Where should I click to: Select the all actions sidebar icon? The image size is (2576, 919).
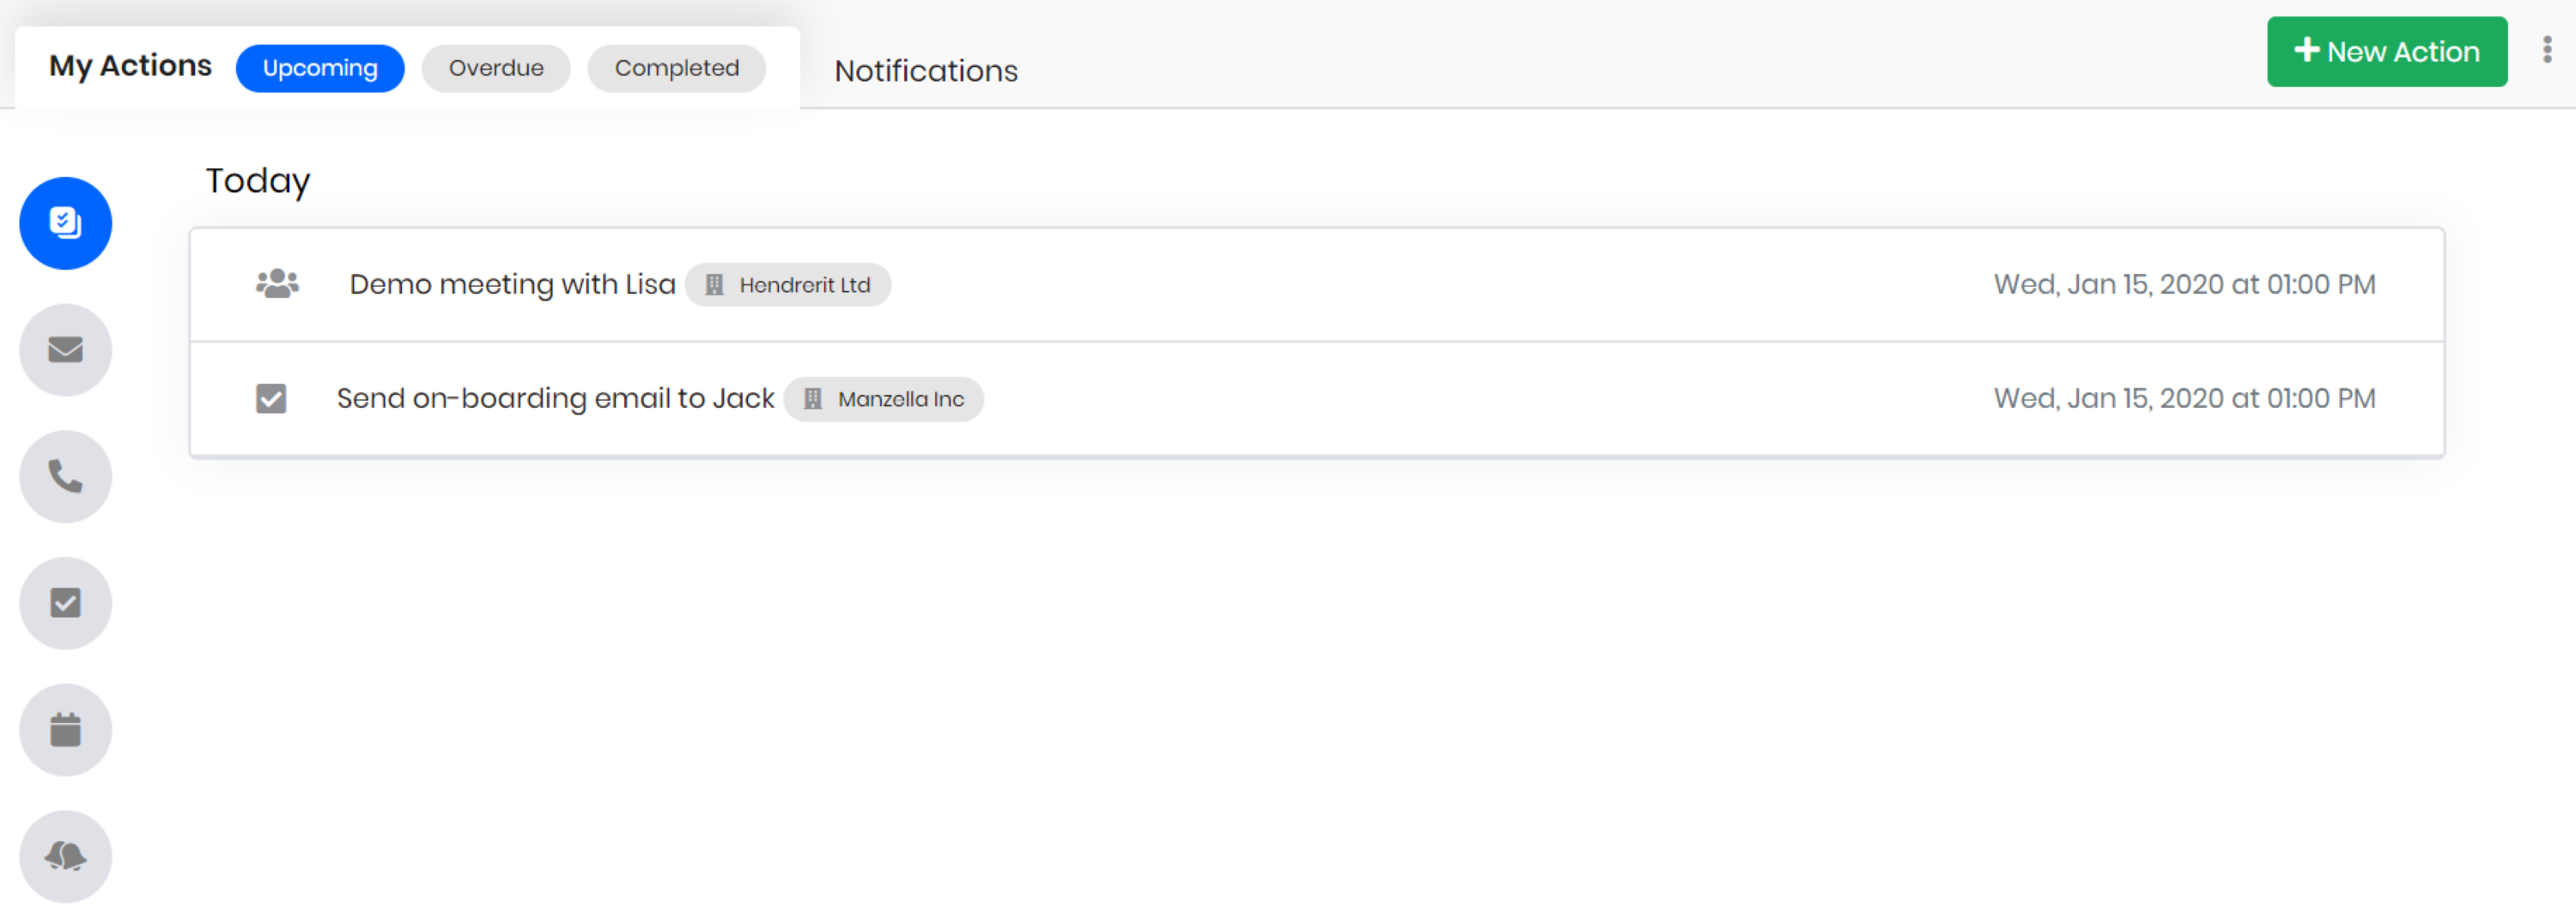66,223
